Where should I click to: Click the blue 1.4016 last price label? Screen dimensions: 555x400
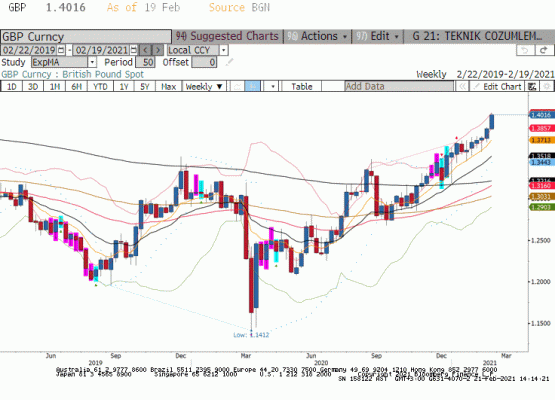tap(542, 115)
